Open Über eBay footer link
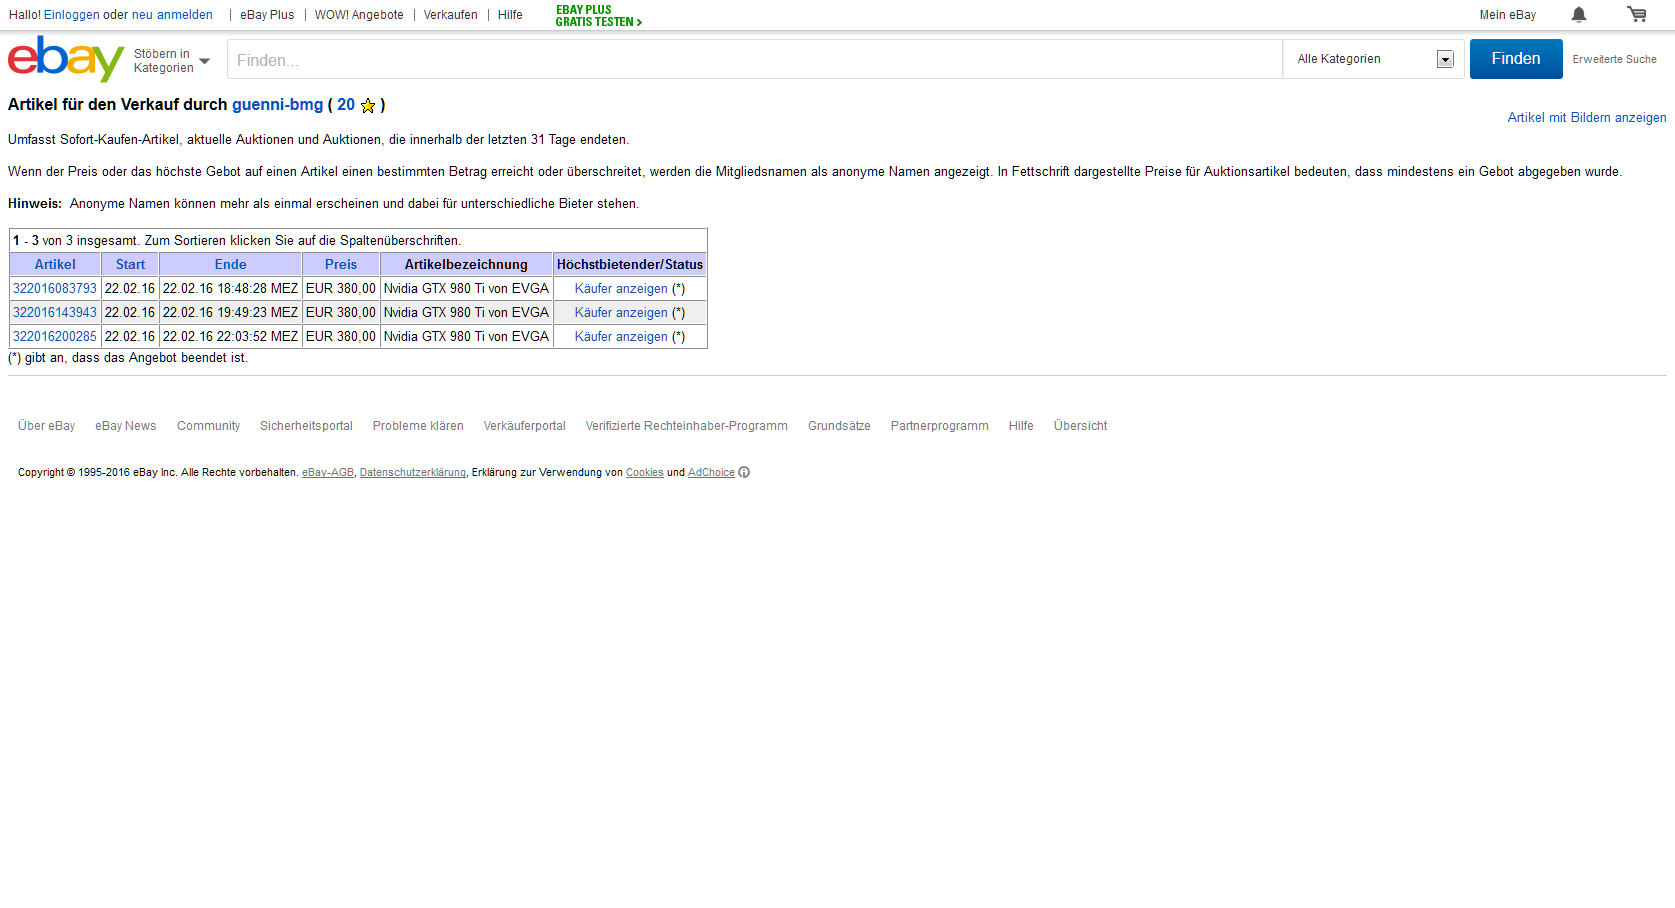 (x=46, y=426)
